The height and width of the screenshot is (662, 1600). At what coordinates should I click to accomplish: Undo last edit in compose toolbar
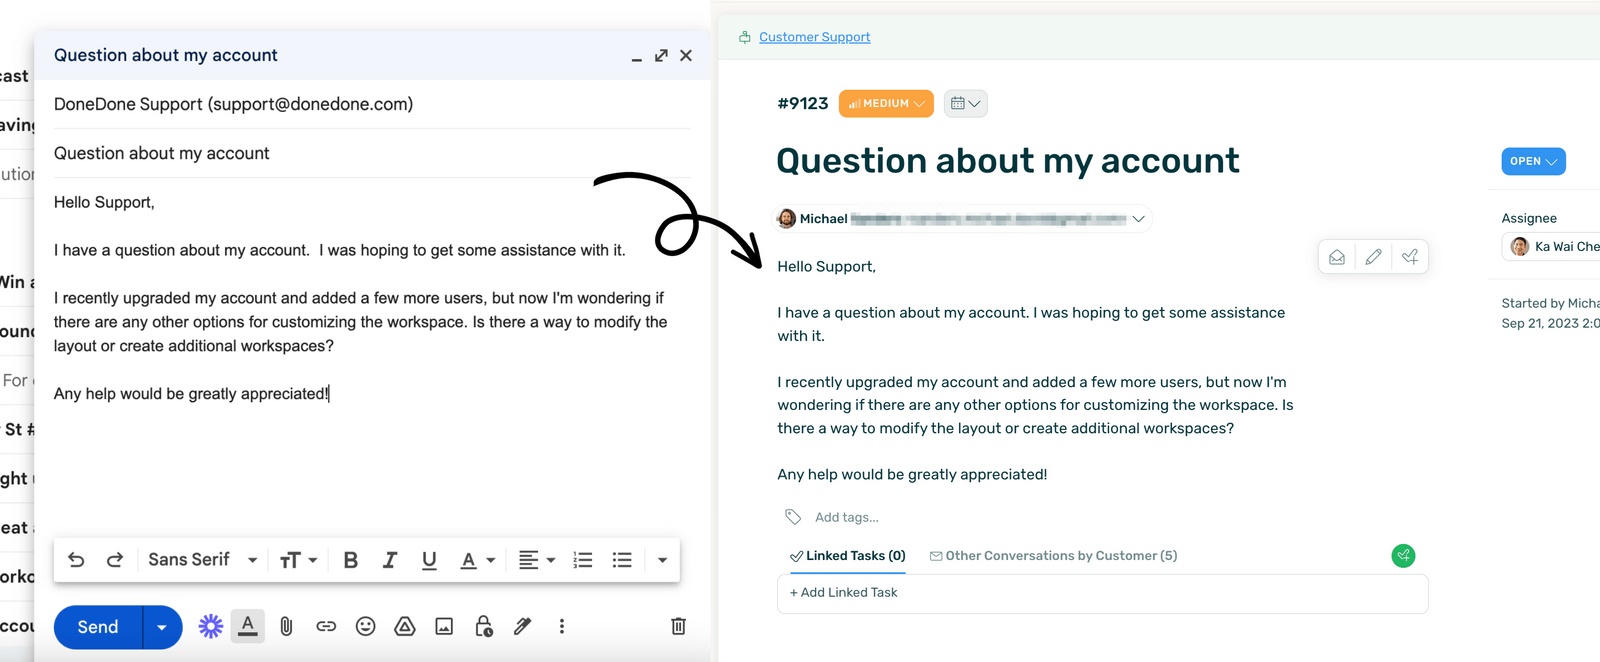point(76,560)
